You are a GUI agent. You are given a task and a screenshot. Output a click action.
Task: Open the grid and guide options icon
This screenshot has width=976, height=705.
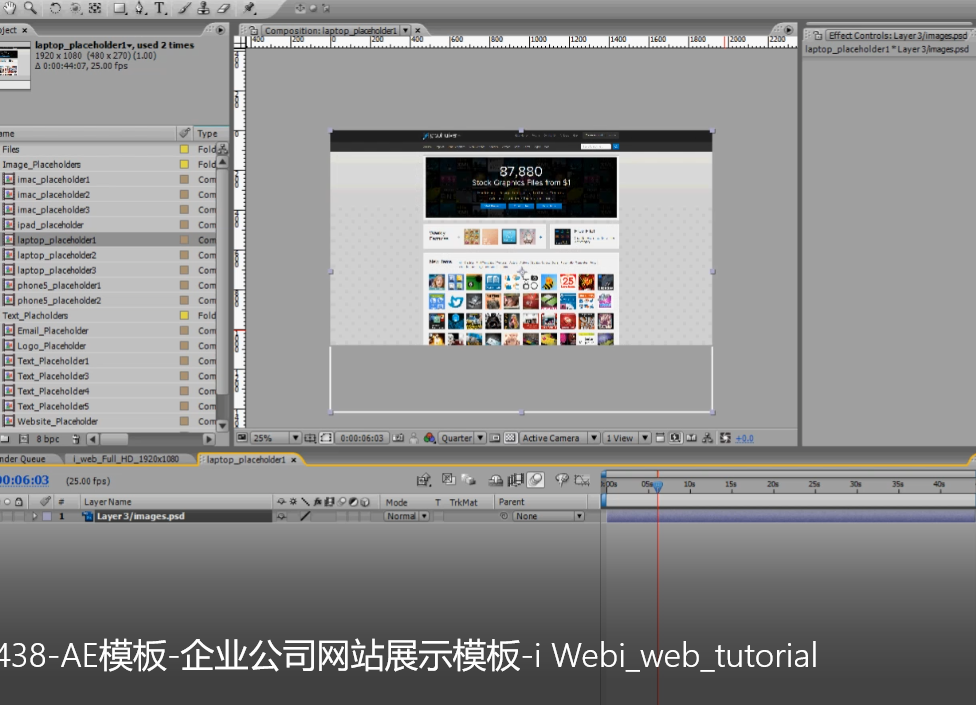coord(310,438)
